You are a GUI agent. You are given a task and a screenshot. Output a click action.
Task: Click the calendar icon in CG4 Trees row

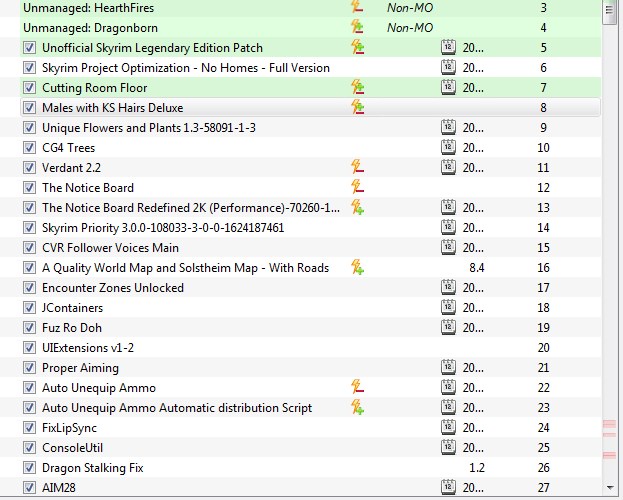(448, 147)
